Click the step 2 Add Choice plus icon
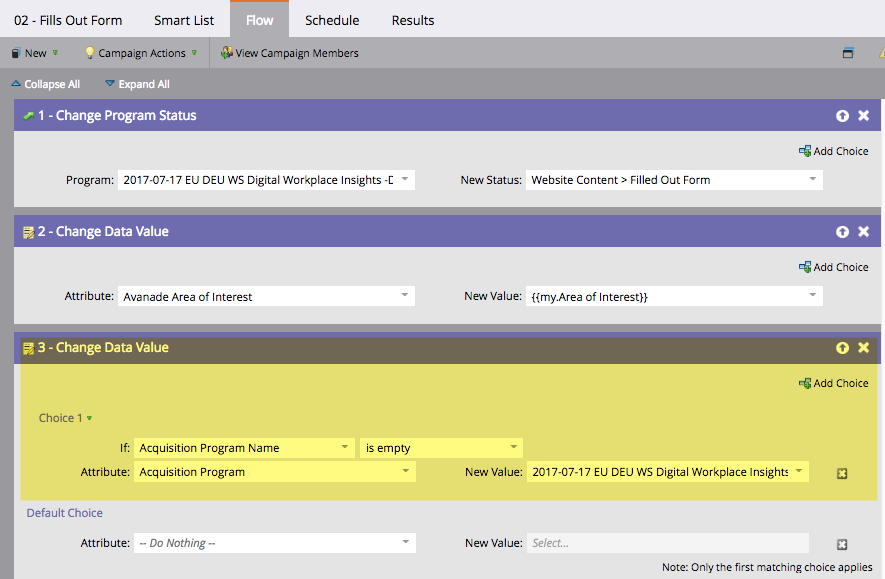The height and width of the screenshot is (579, 885). pos(805,266)
